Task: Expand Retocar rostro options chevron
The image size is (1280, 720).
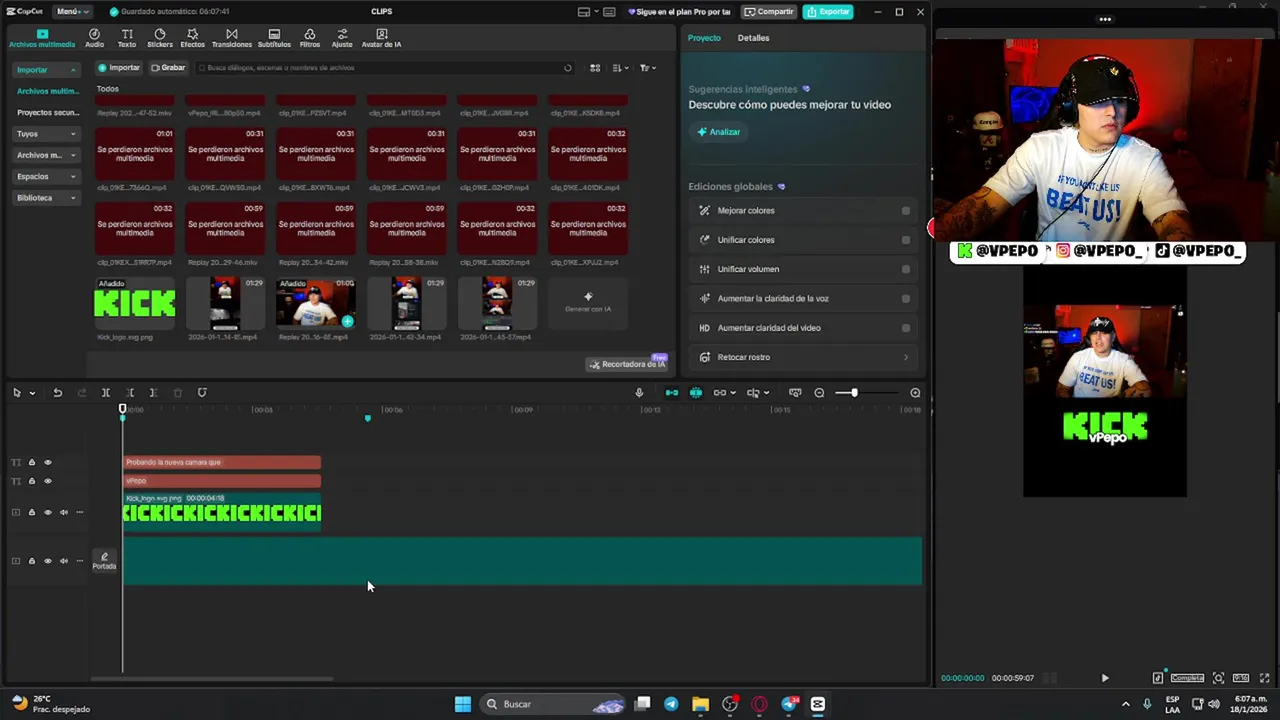Action: tap(906, 357)
